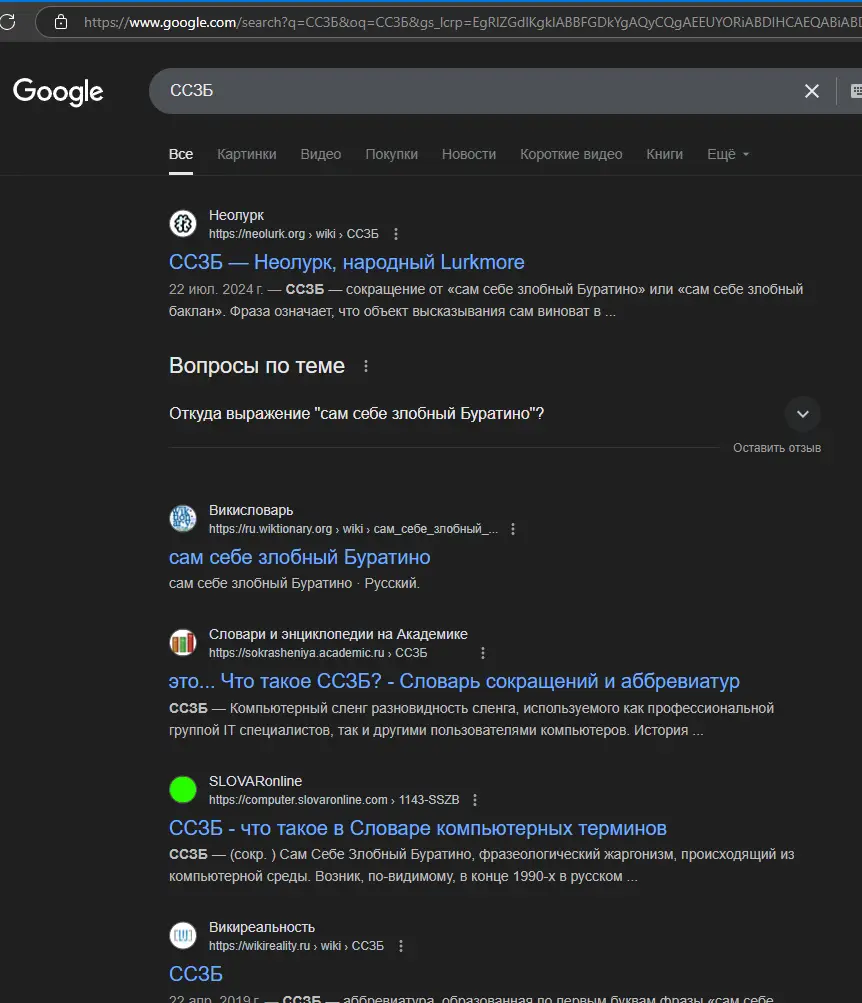Expand question about злобный Буратино origin
Image resolution: width=862 pixels, height=1003 pixels.
(802, 414)
